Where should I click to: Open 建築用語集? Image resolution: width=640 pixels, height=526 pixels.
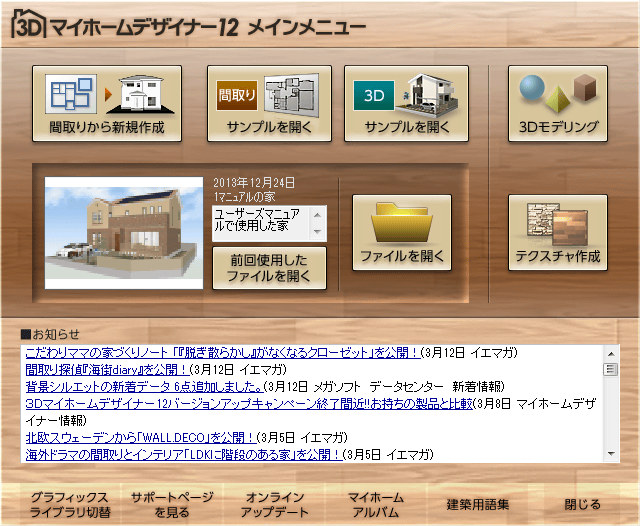click(478, 505)
